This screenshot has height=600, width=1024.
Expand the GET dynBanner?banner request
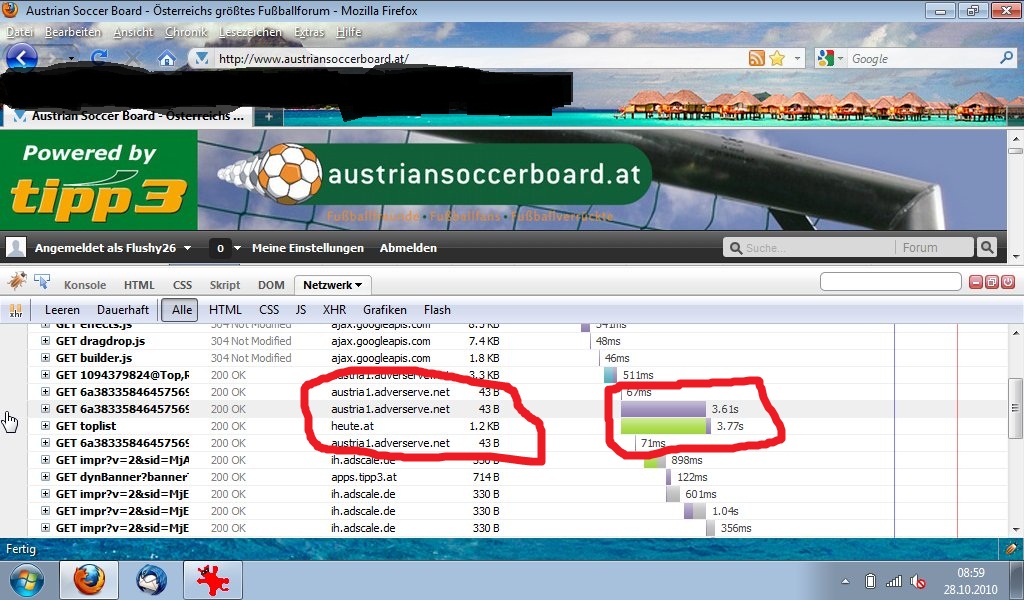click(x=45, y=477)
